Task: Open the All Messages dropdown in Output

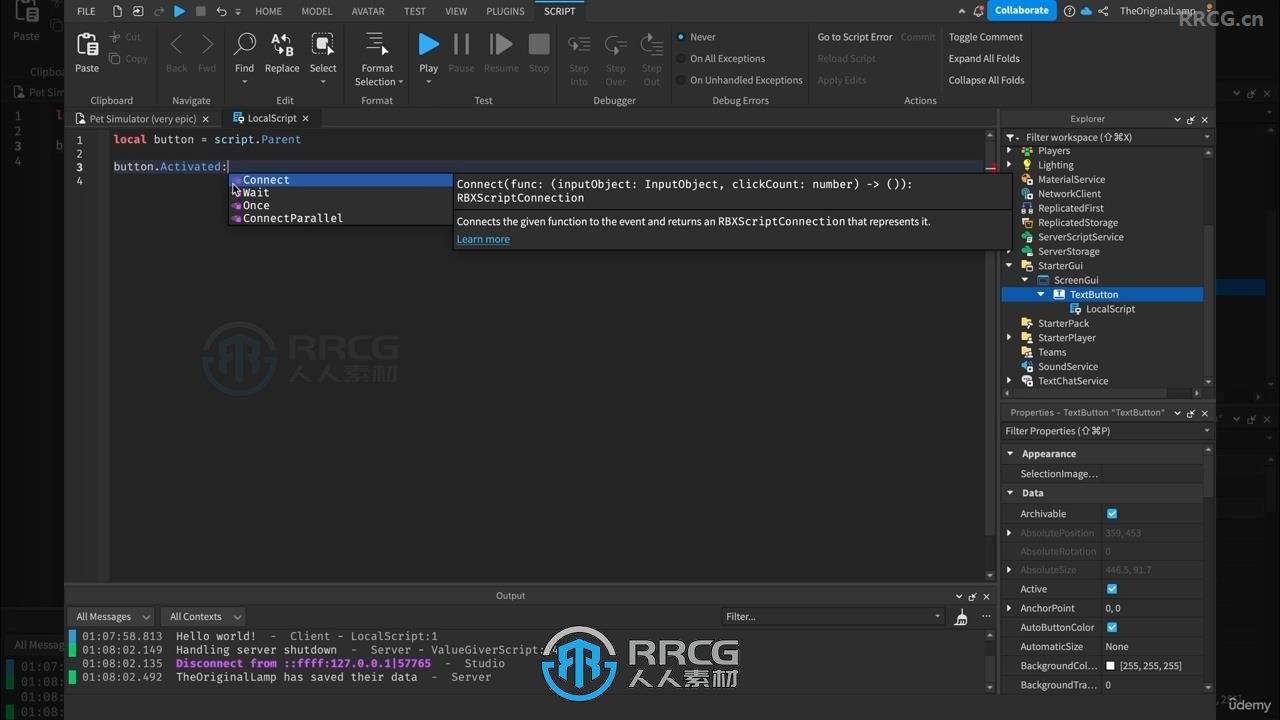Action: (x=110, y=617)
